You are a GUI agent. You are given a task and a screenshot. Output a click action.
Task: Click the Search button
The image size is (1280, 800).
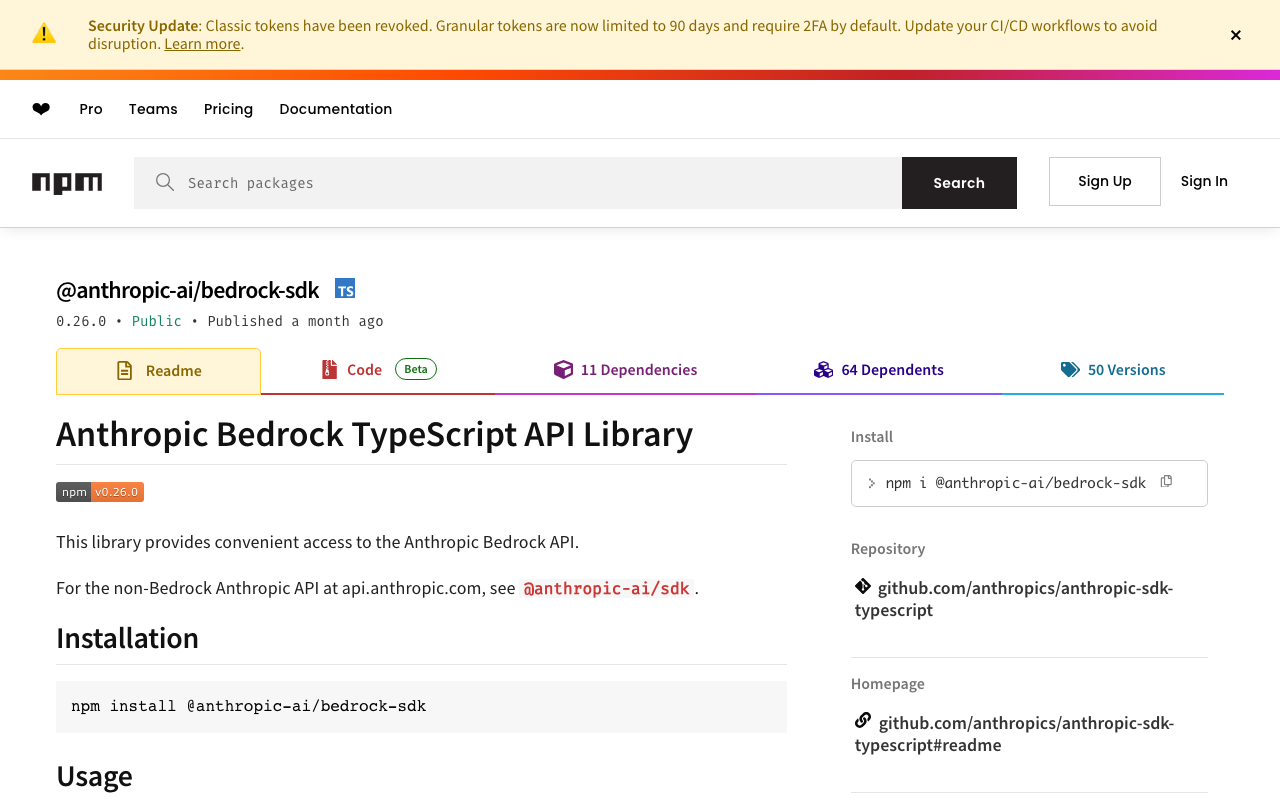959,183
